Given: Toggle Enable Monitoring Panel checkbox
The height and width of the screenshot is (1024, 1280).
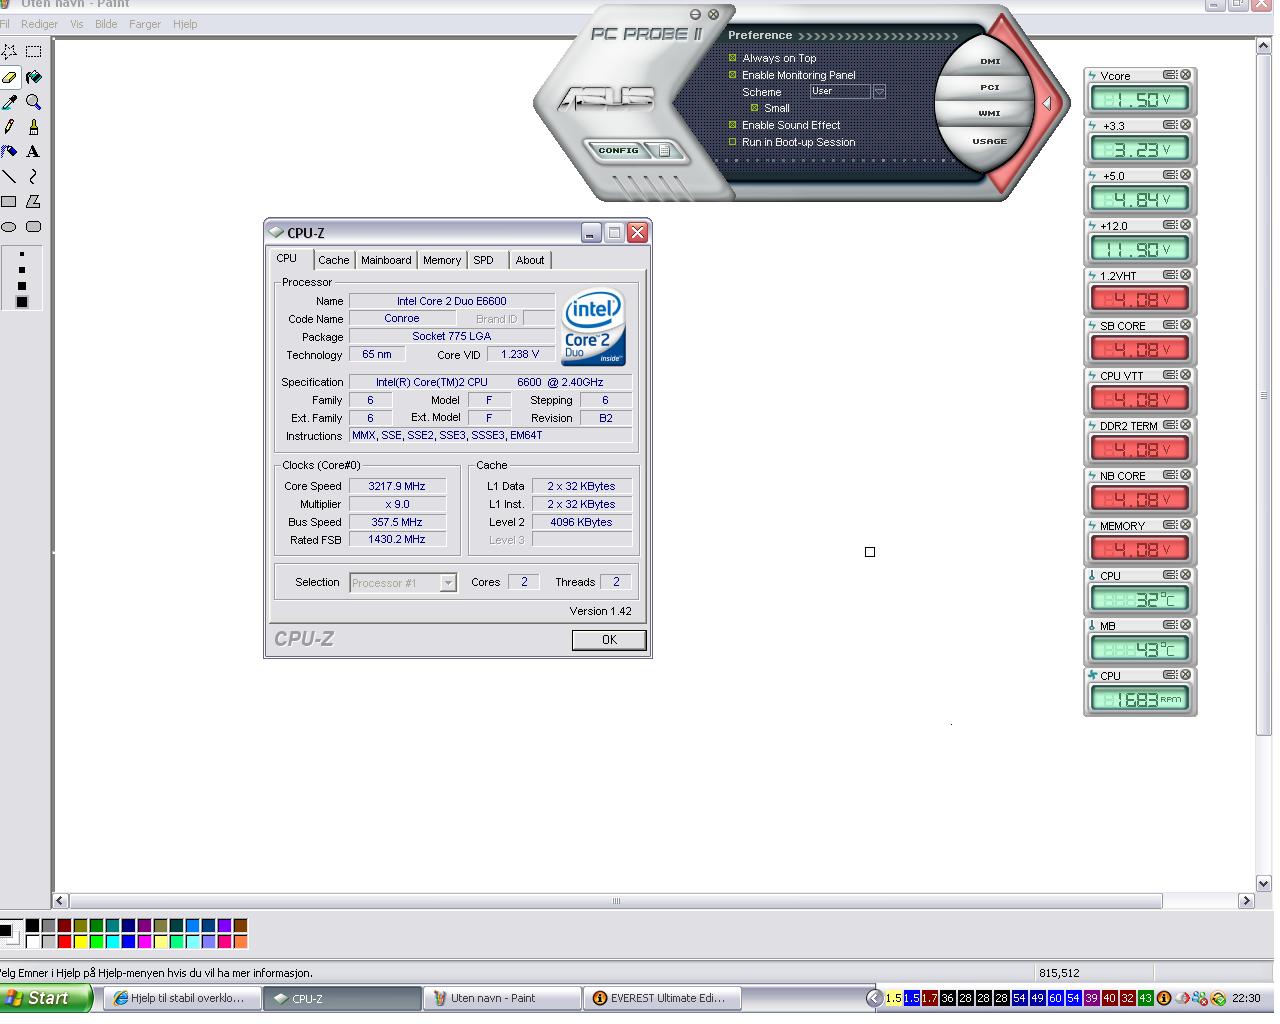Looking at the screenshot, I should [x=732, y=75].
